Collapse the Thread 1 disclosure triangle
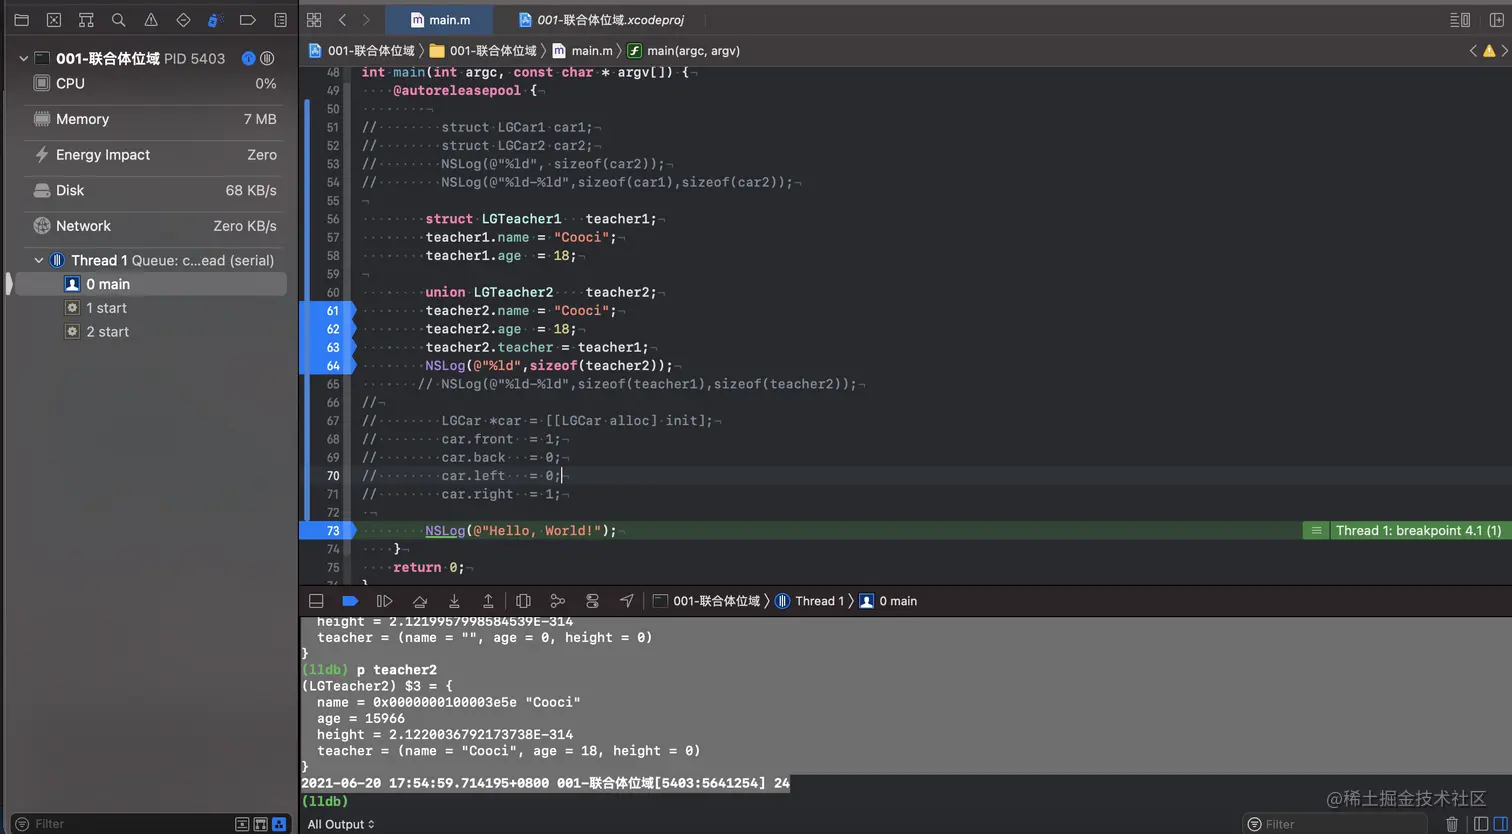 tap(39, 261)
